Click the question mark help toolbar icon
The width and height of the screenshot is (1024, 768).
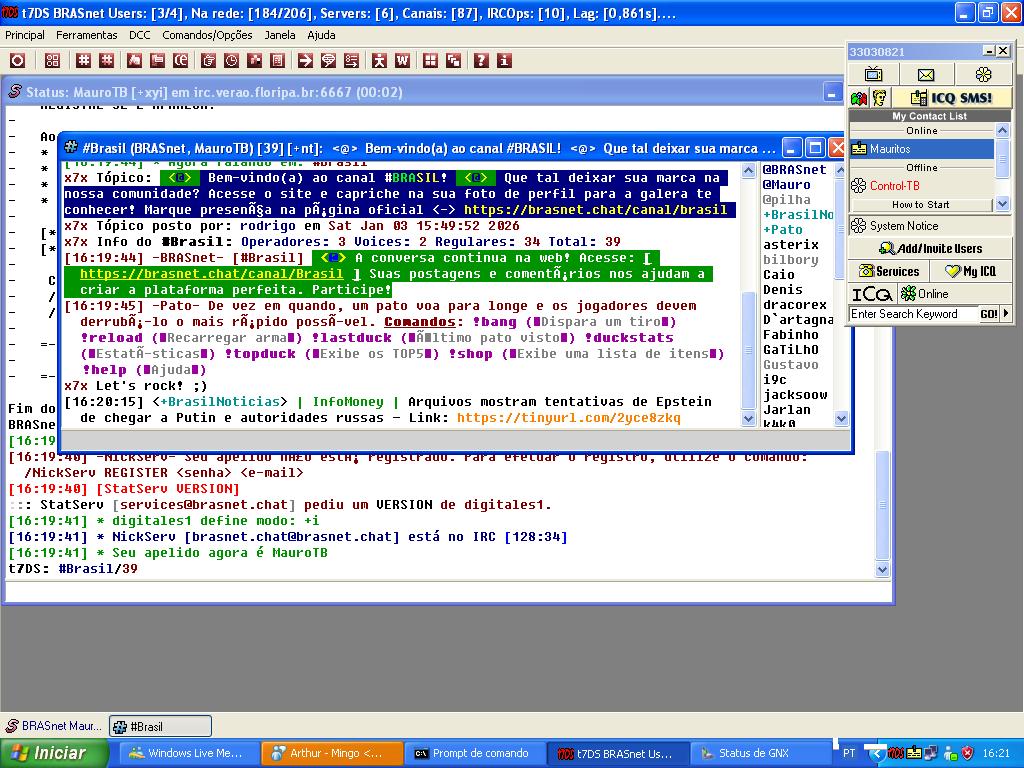click(x=481, y=61)
